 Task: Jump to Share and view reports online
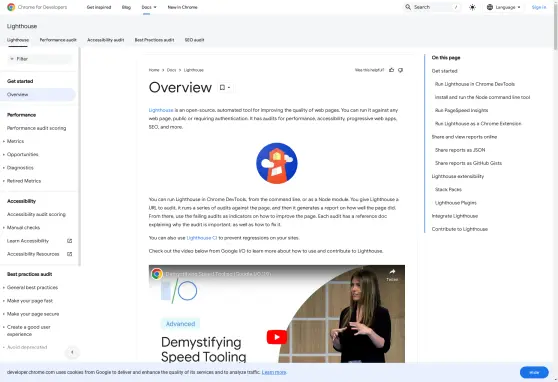point(464,137)
